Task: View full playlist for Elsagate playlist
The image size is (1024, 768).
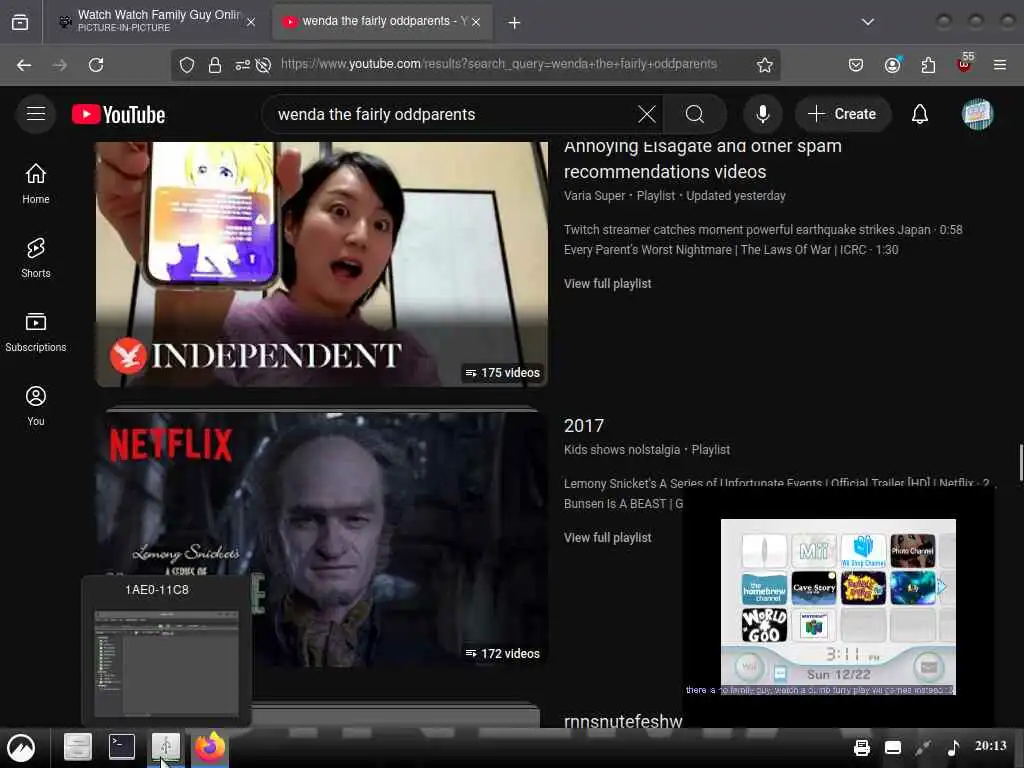Action: (x=607, y=283)
